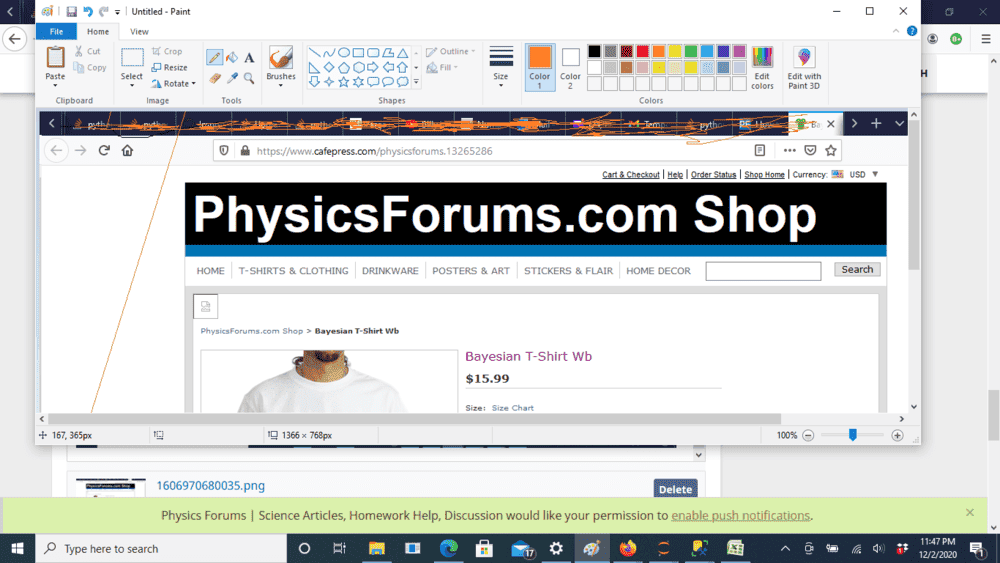Expand the Shapes gallery more arrow

(416, 82)
